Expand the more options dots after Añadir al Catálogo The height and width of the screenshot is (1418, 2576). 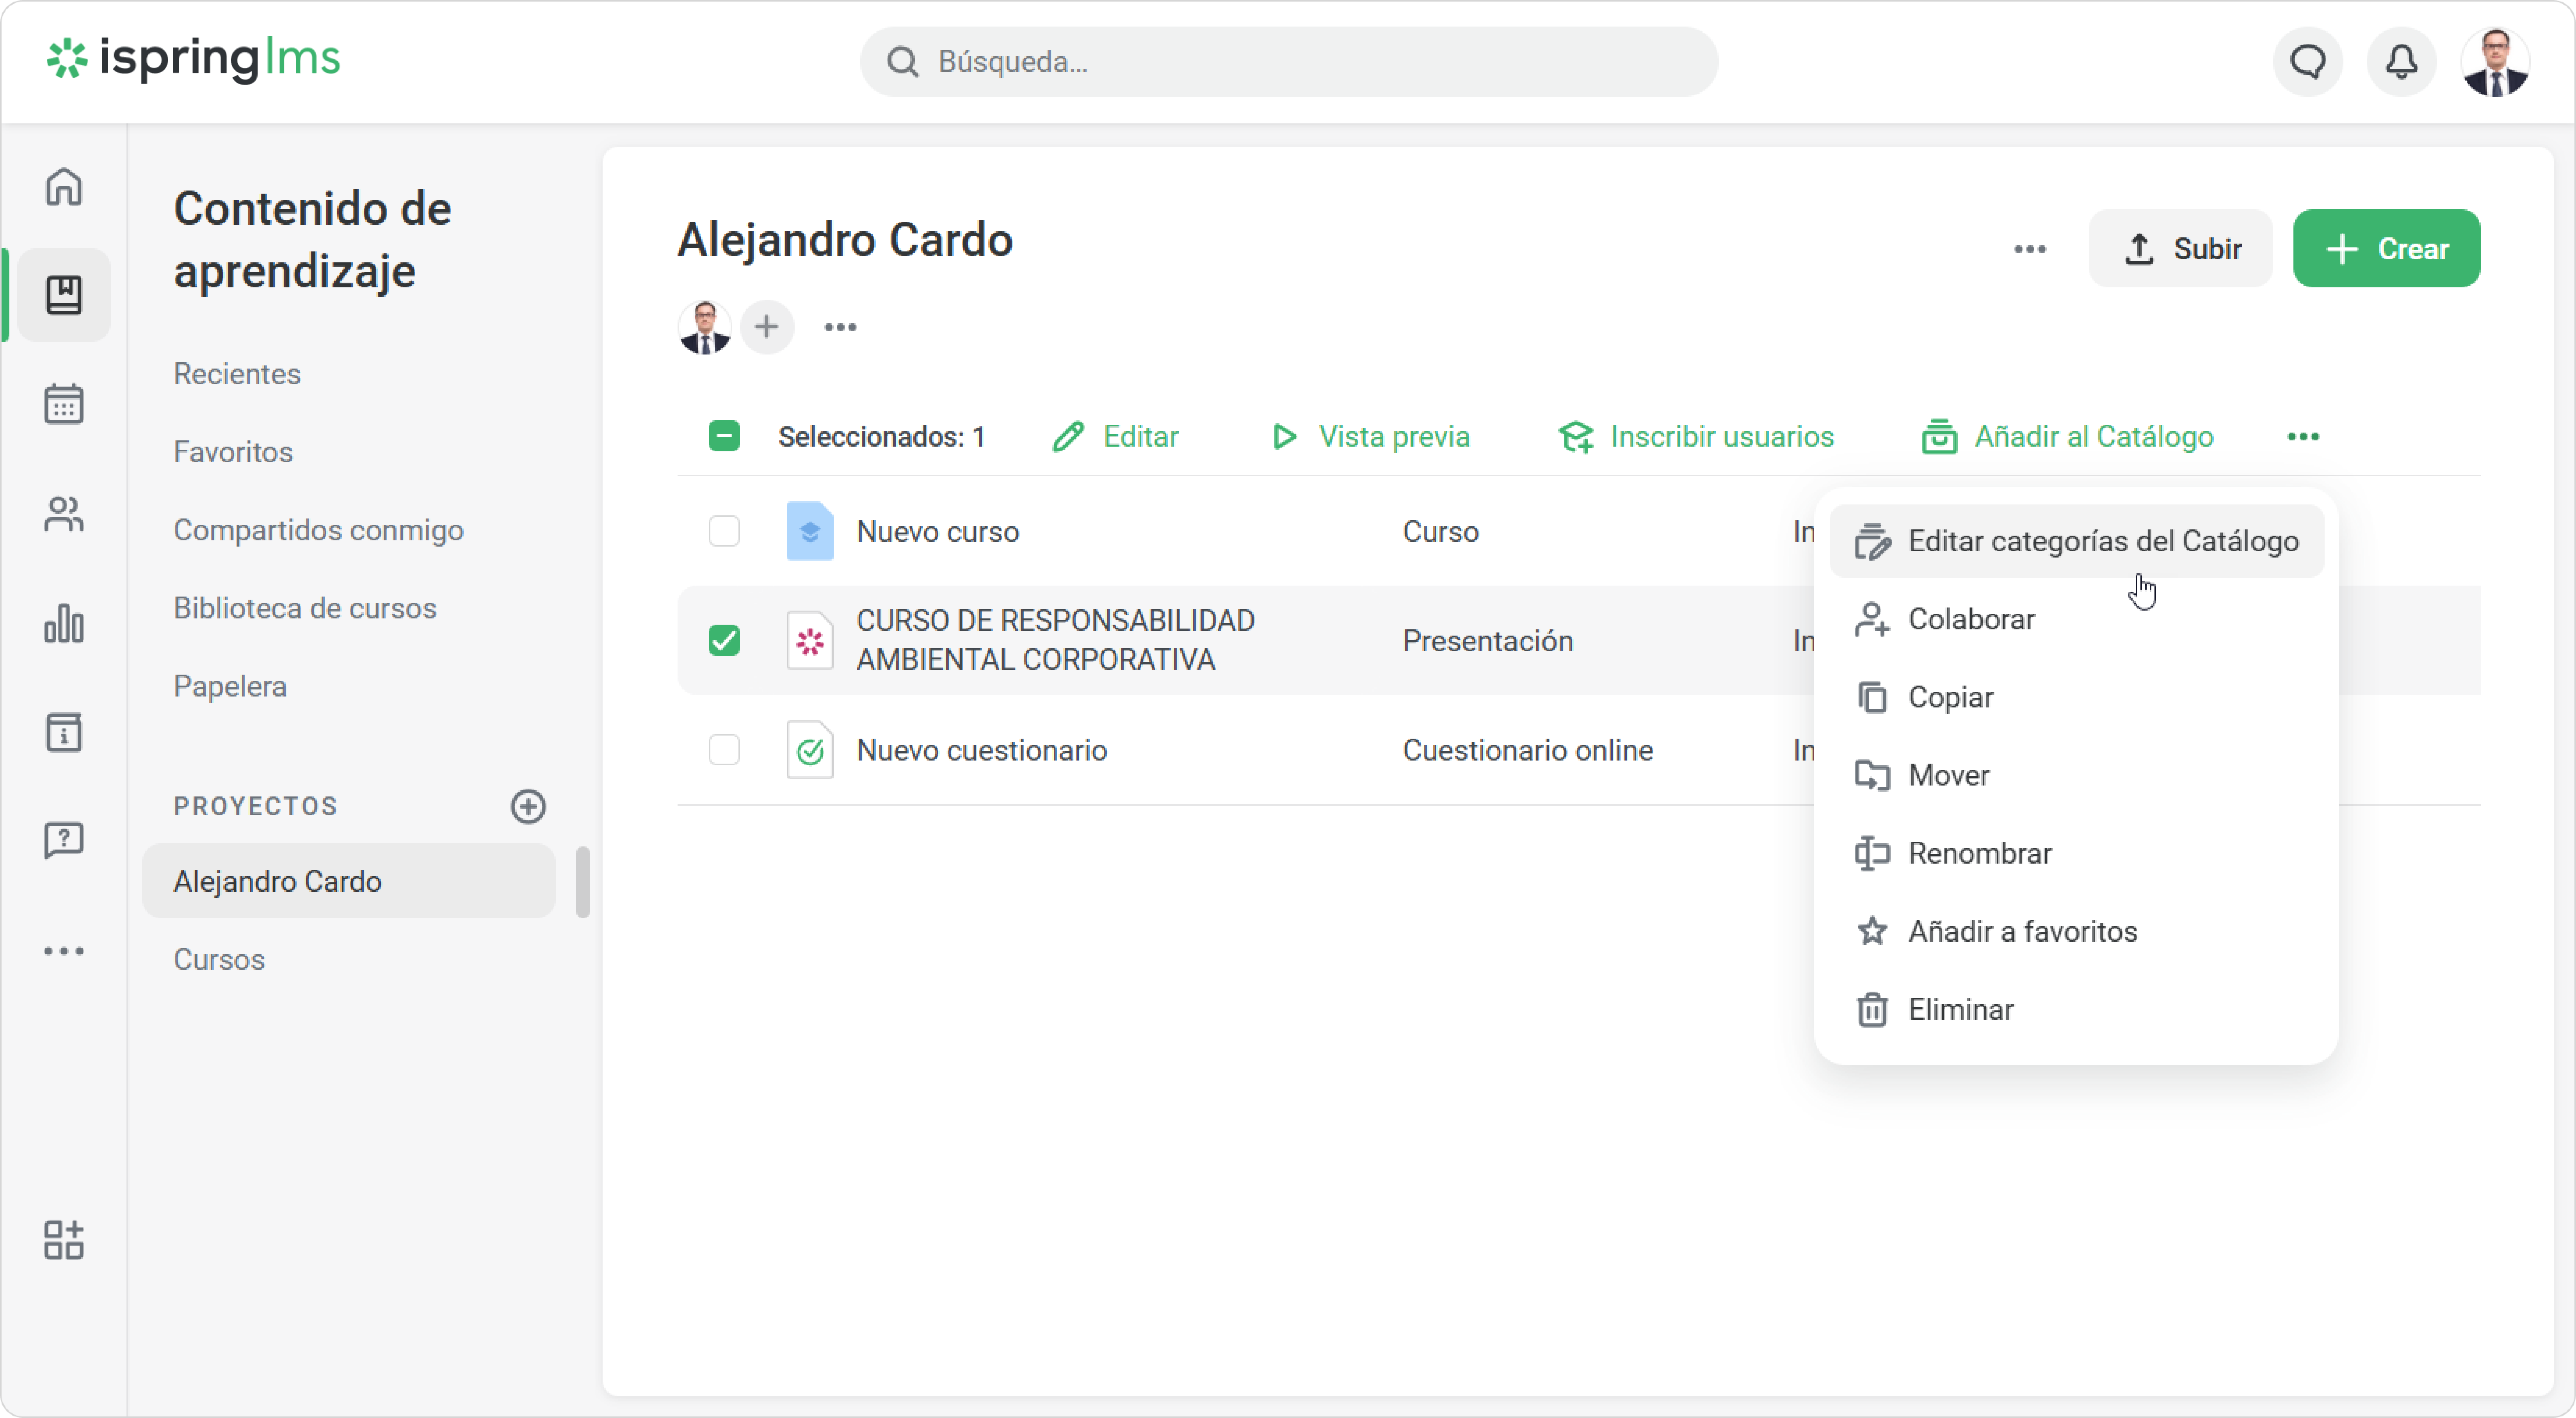pos(2303,436)
